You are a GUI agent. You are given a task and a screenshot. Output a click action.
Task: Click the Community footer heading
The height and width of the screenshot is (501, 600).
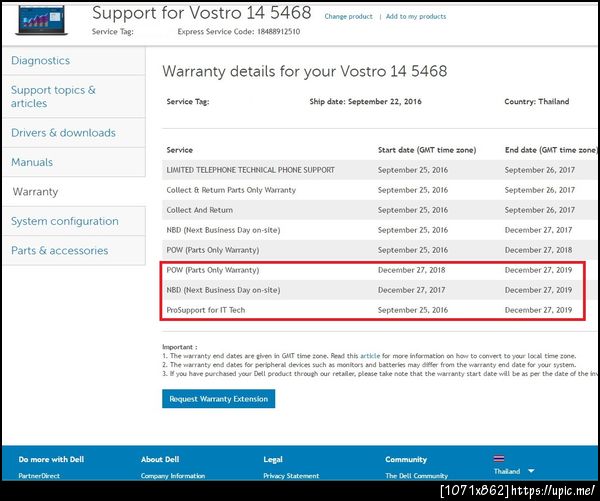pyautogui.click(x=406, y=459)
